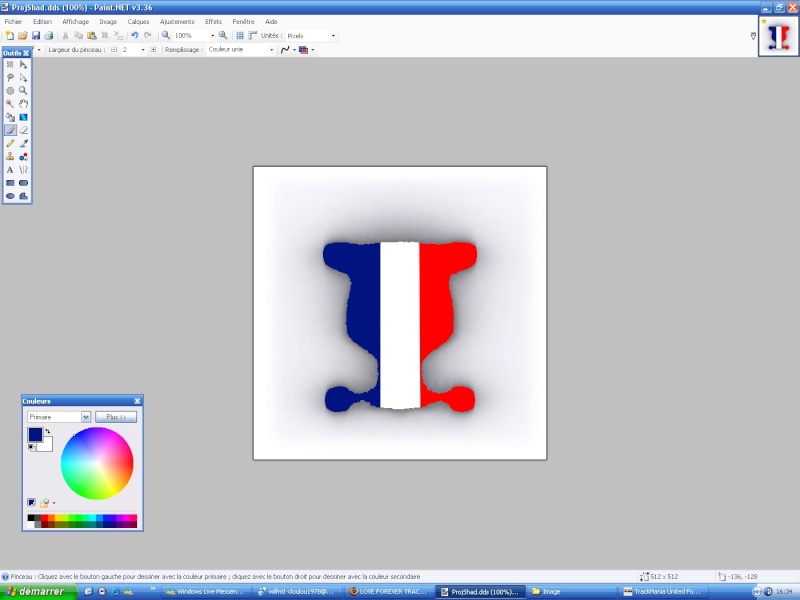Image resolution: width=800 pixels, height=600 pixels.
Task: Select the Eraser tool
Action: [23, 131]
